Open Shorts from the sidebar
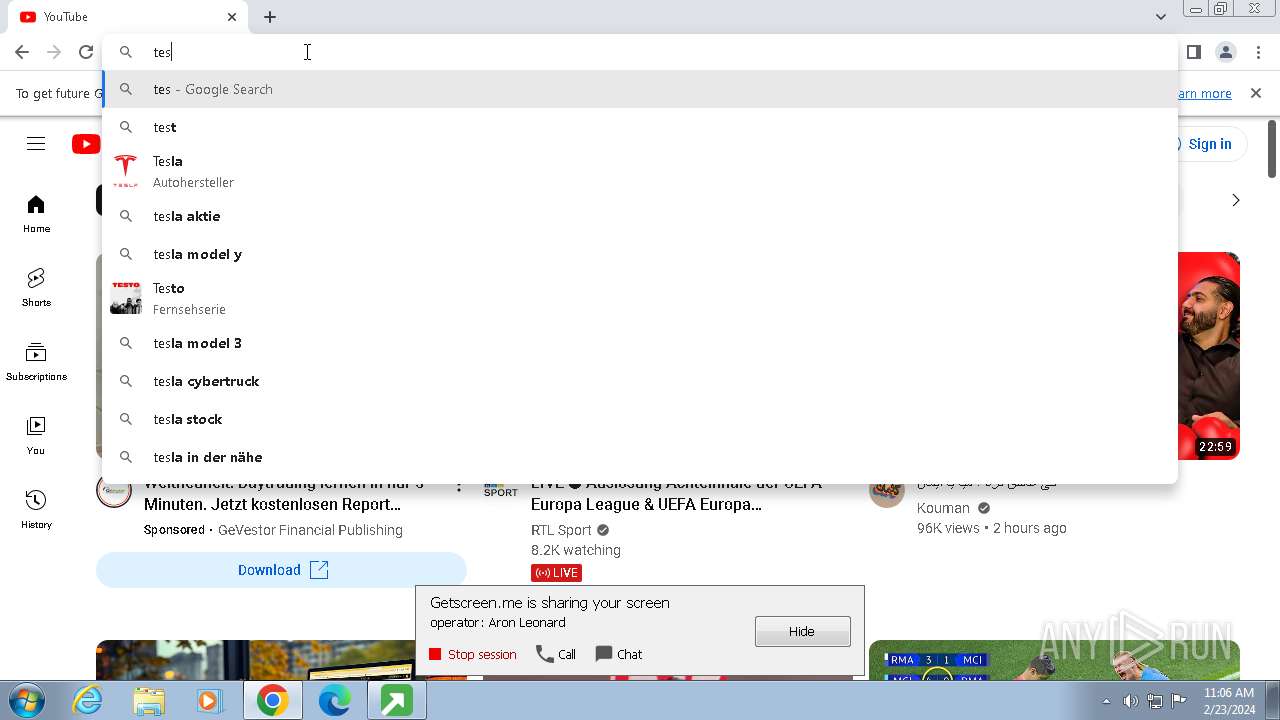 tap(36, 288)
